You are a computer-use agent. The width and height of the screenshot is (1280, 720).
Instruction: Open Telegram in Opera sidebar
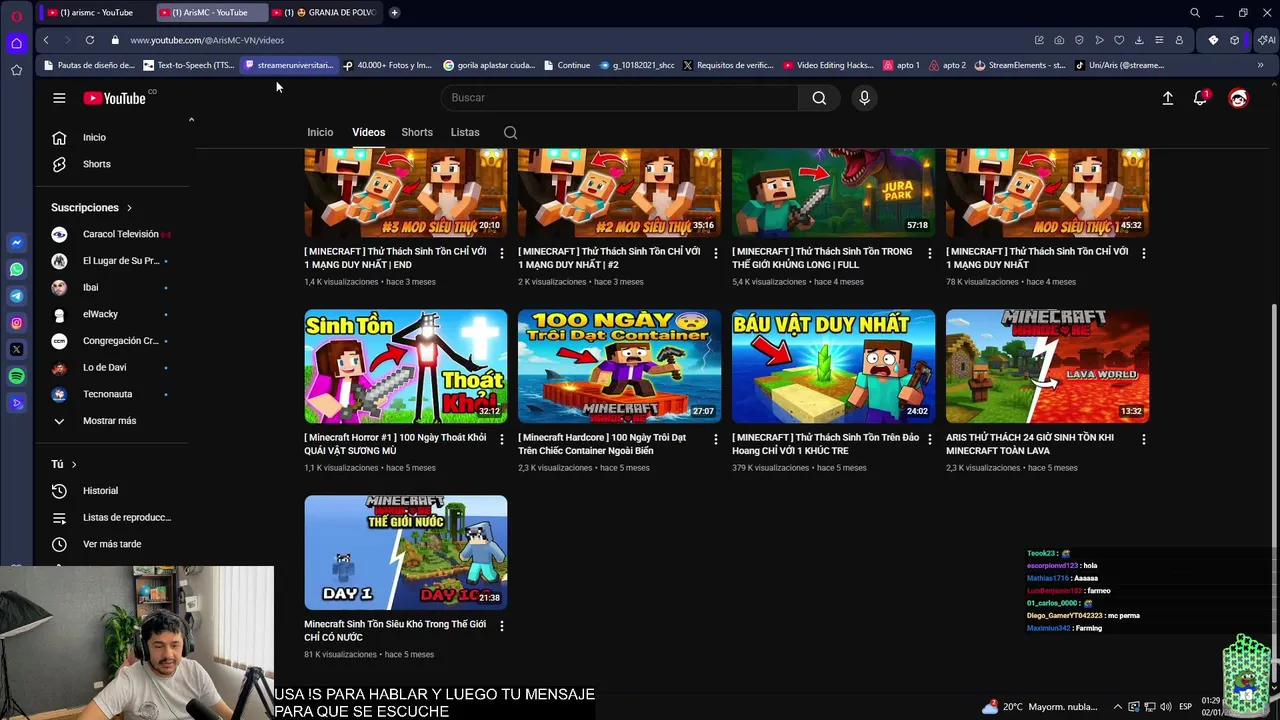pos(16,296)
